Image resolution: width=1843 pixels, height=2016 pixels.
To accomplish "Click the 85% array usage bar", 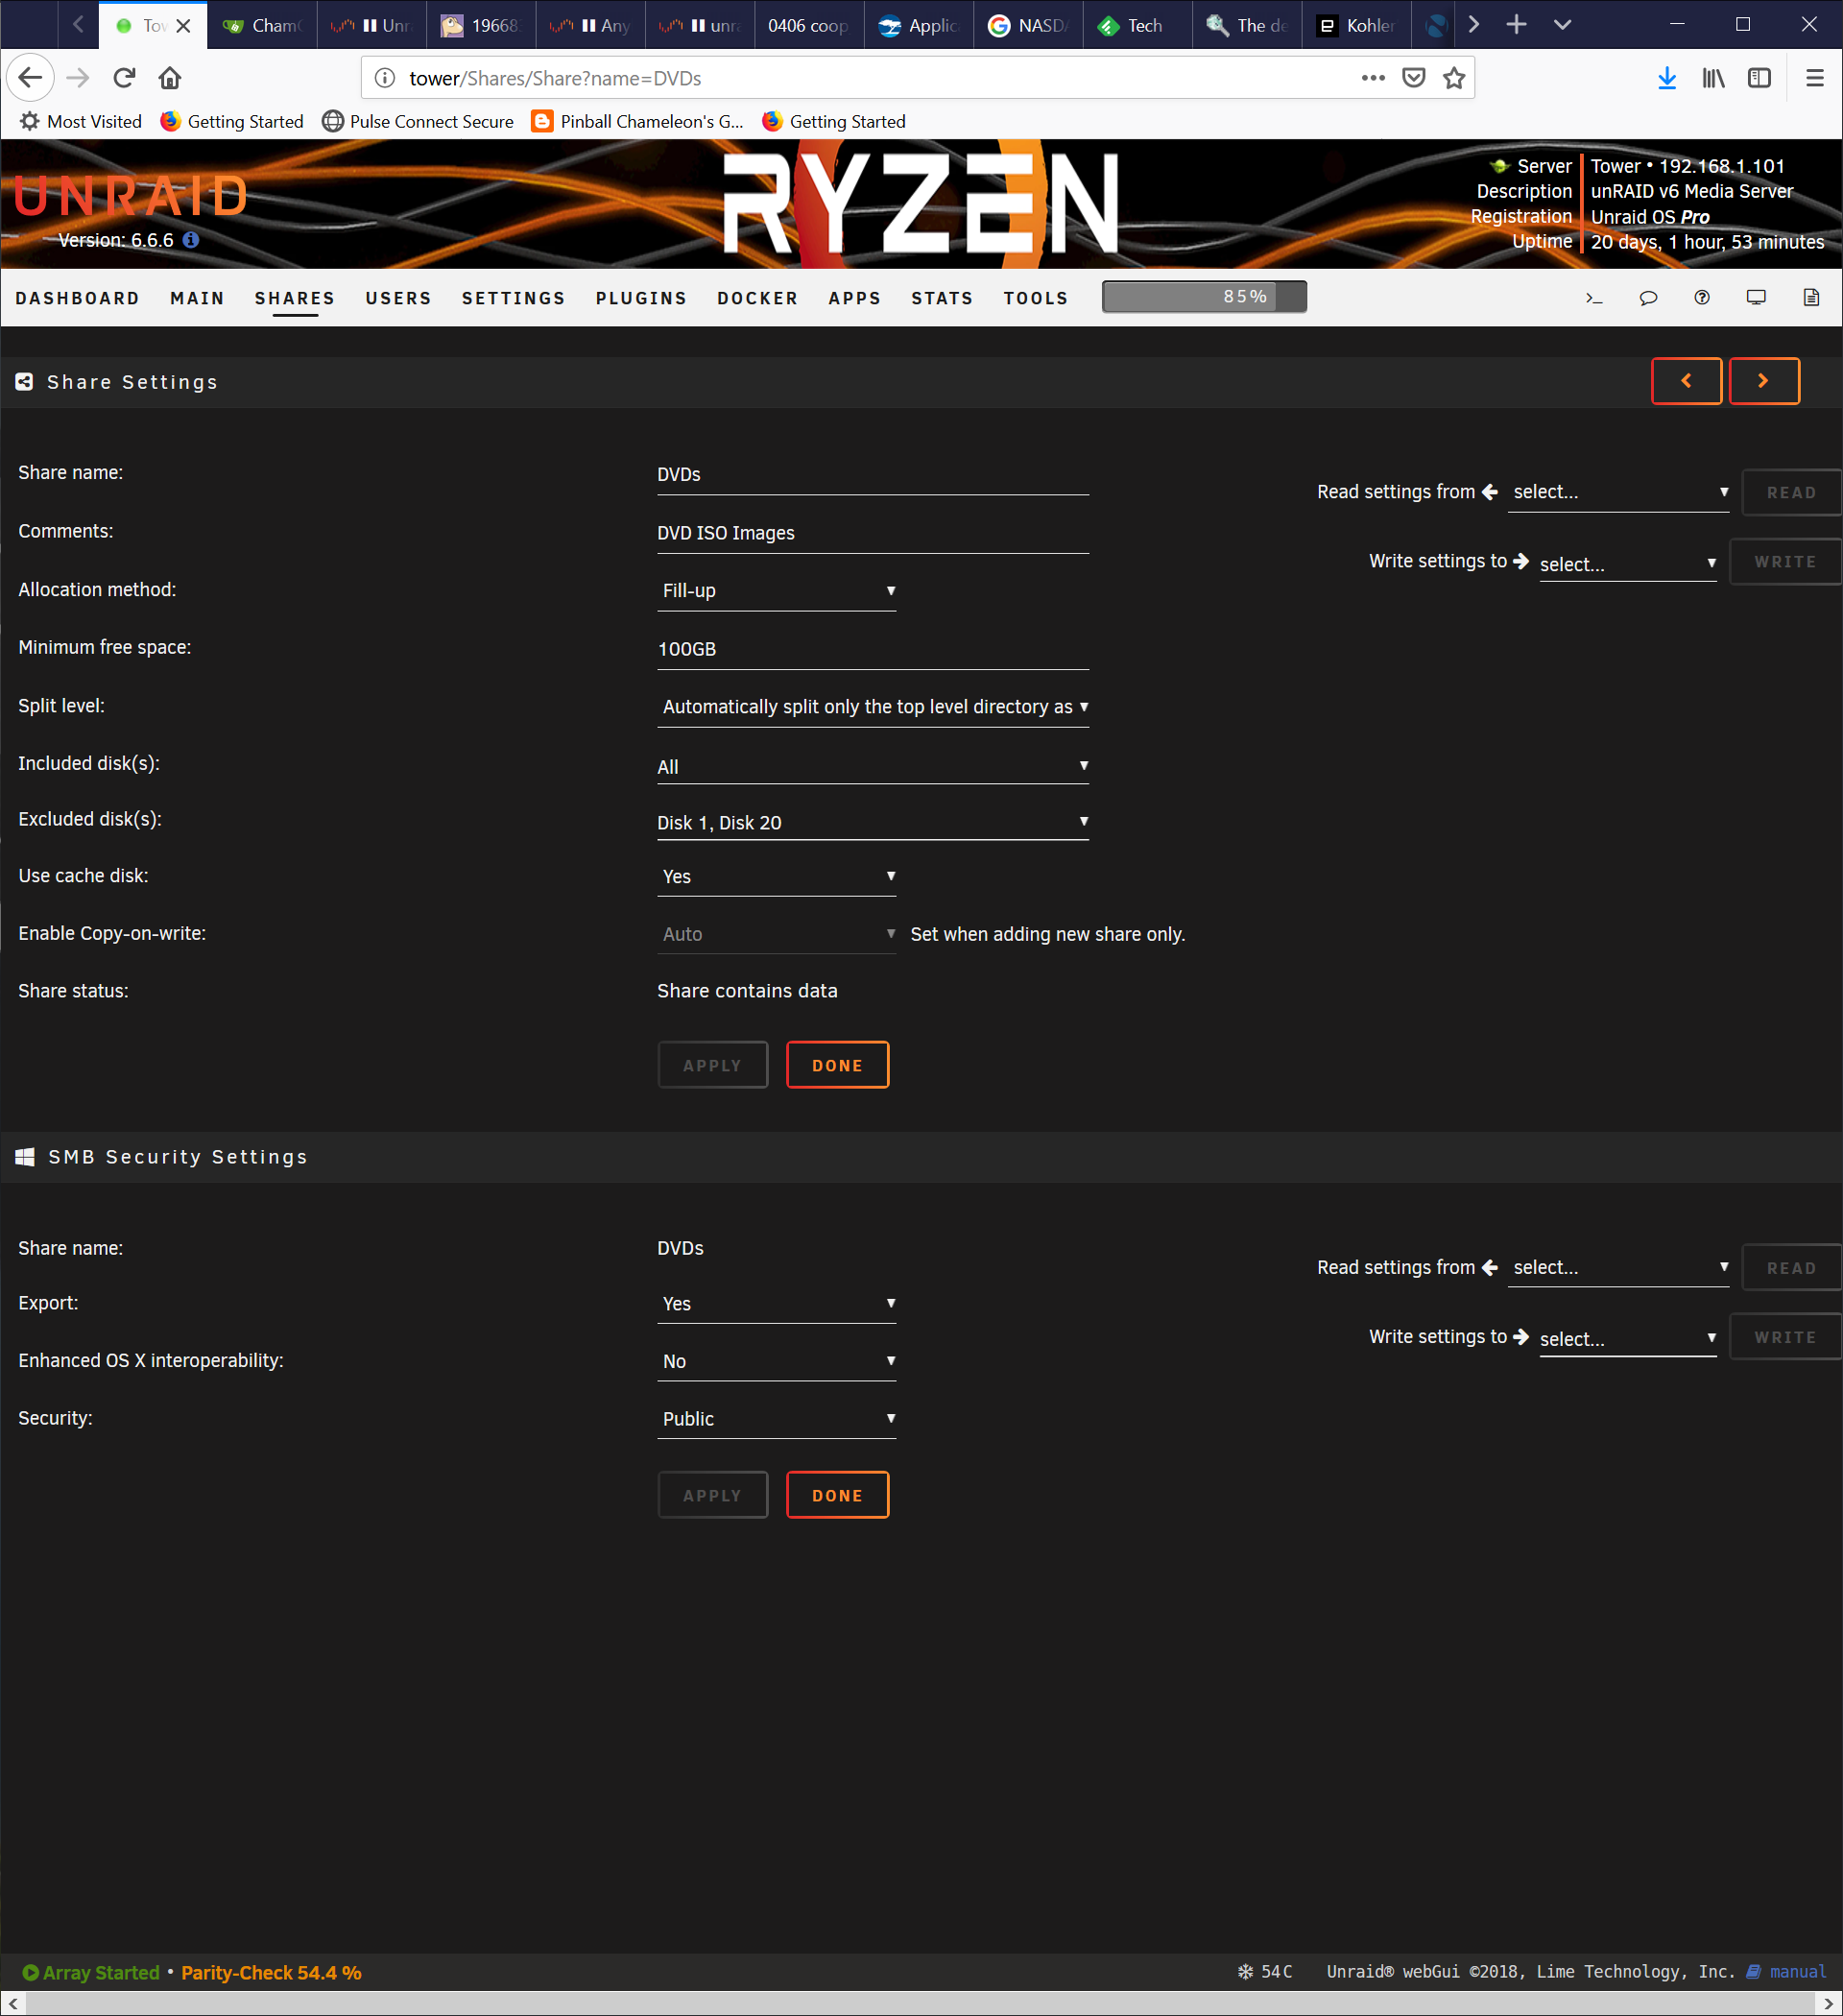I will pos(1204,297).
